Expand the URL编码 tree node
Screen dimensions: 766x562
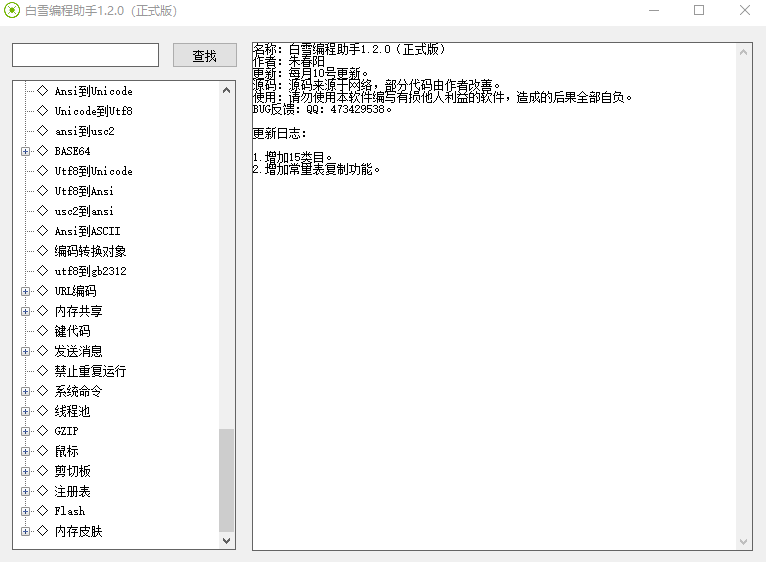pyautogui.click(x=25, y=291)
